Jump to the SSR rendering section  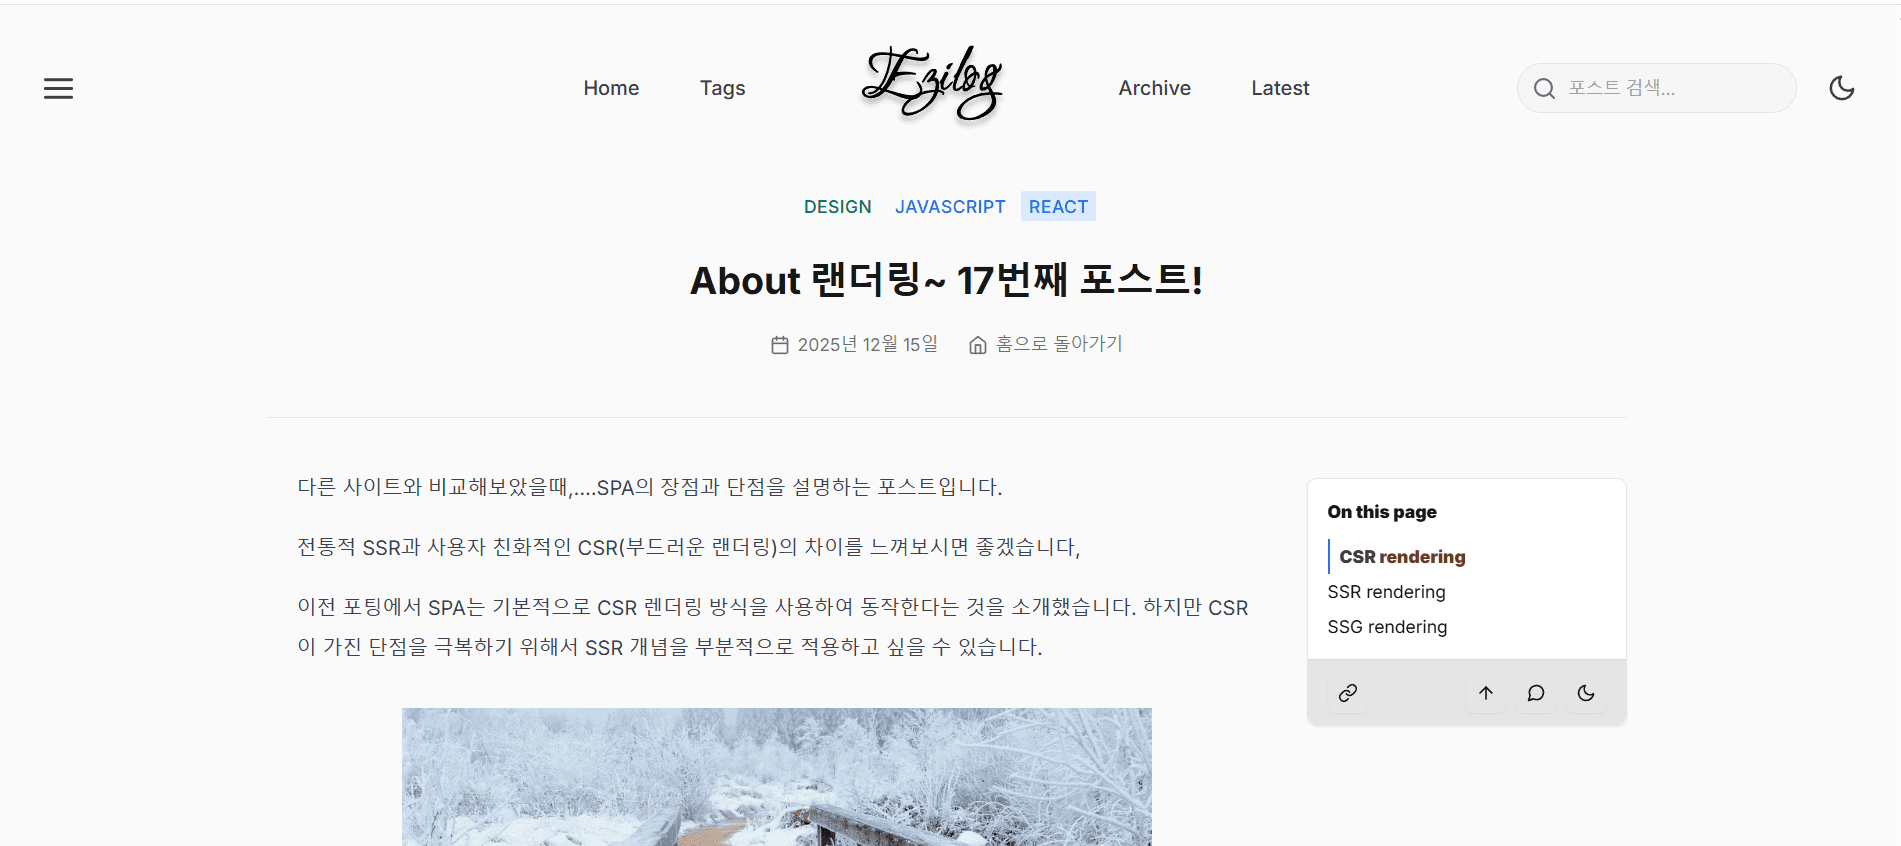(x=1386, y=592)
